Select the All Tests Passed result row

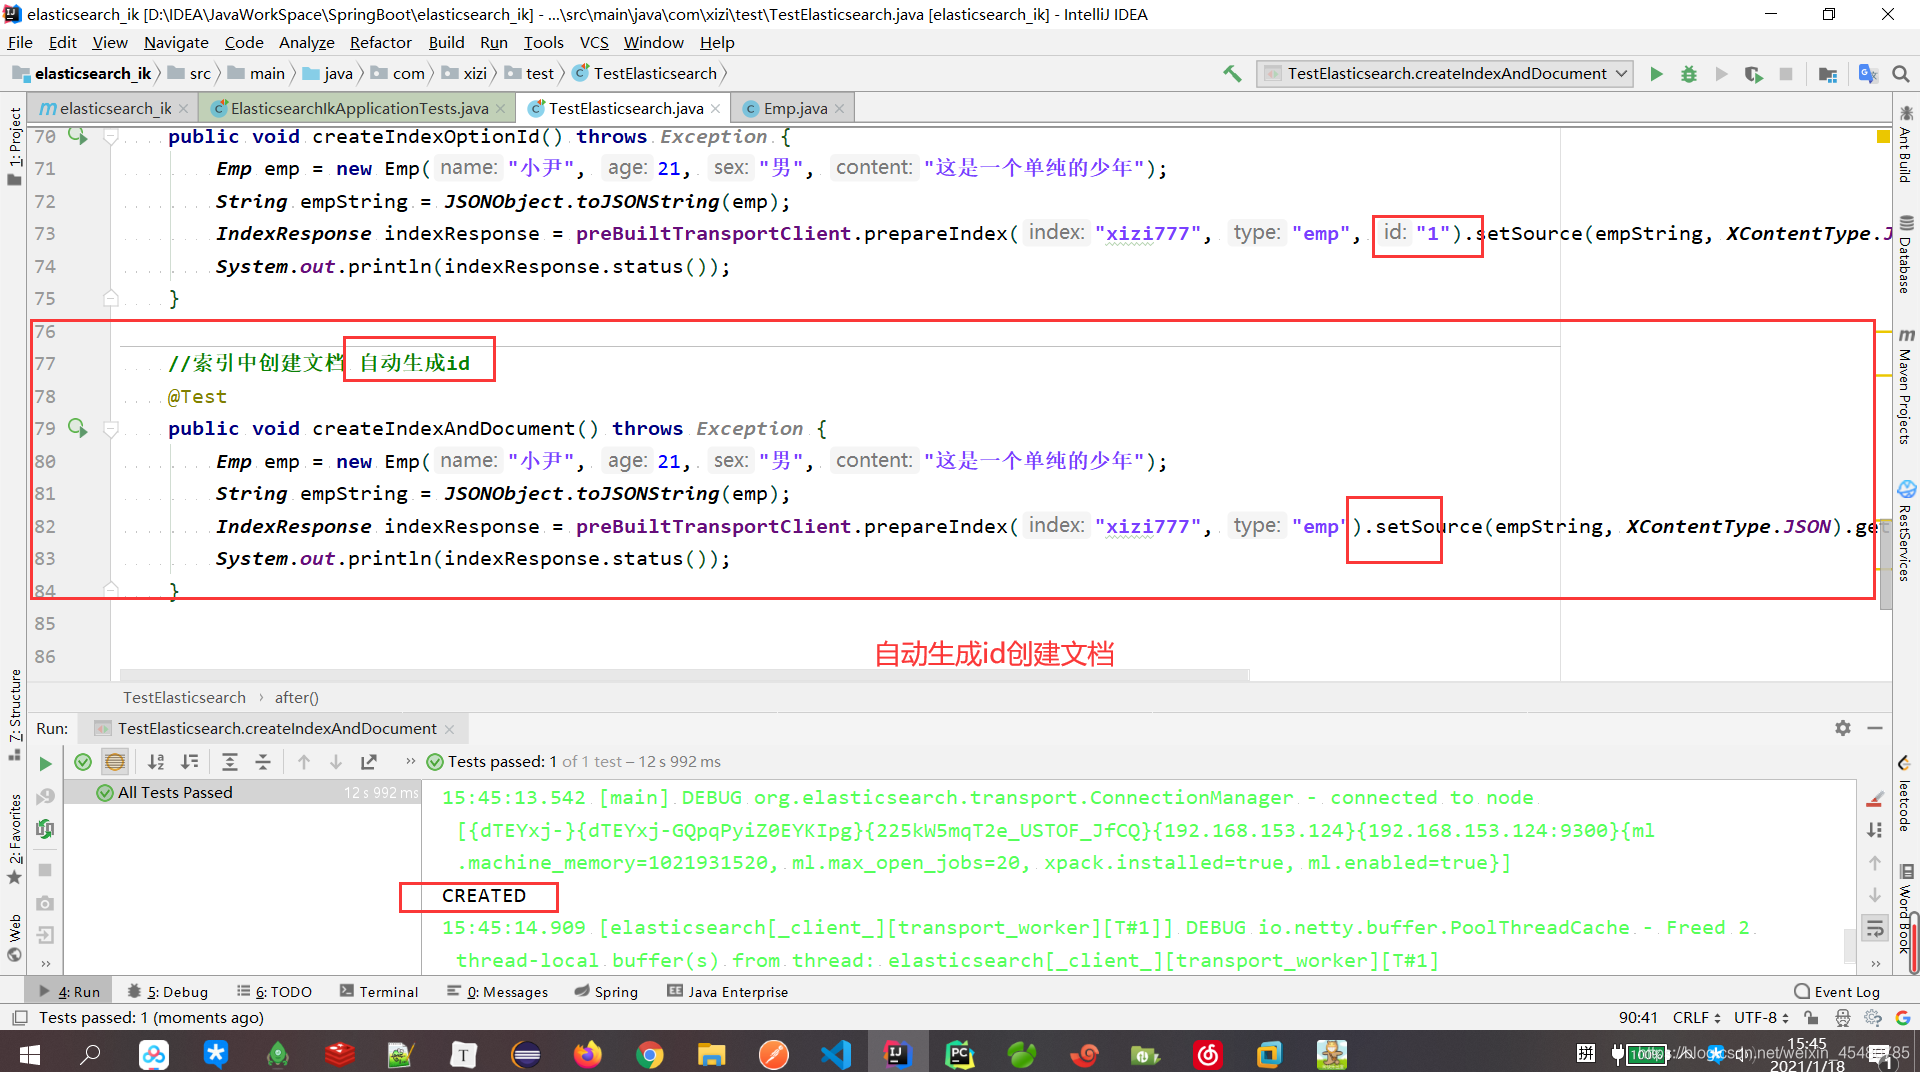click(x=242, y=792)
